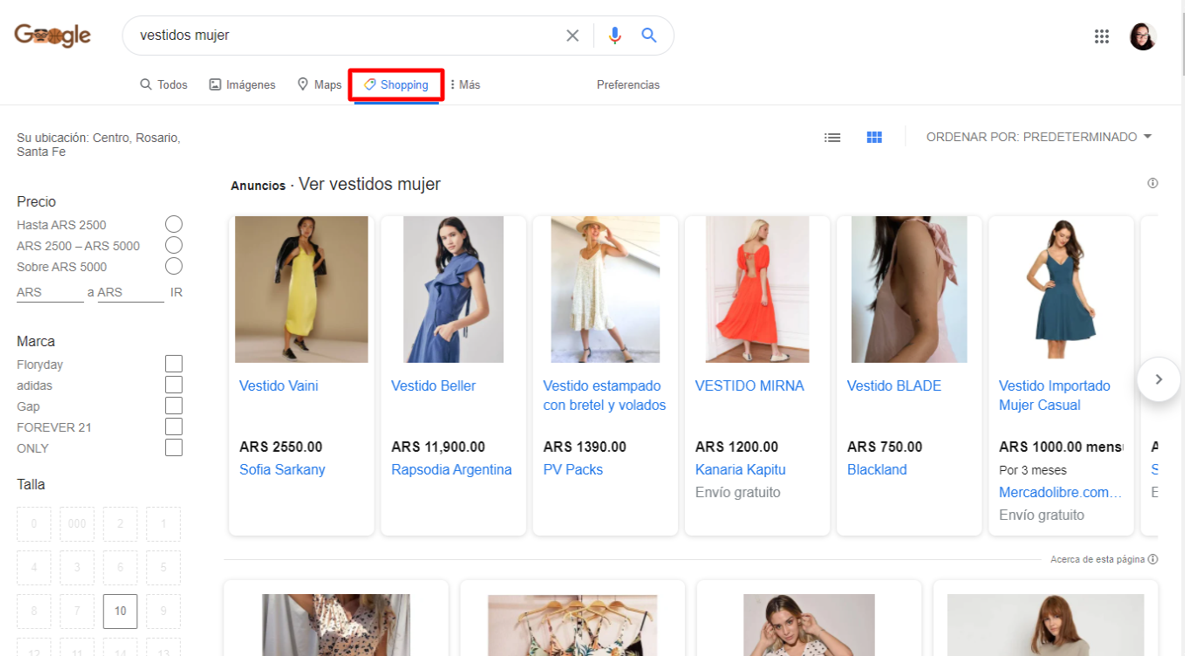Select size 10 in Talla

(x=120, y=611)
